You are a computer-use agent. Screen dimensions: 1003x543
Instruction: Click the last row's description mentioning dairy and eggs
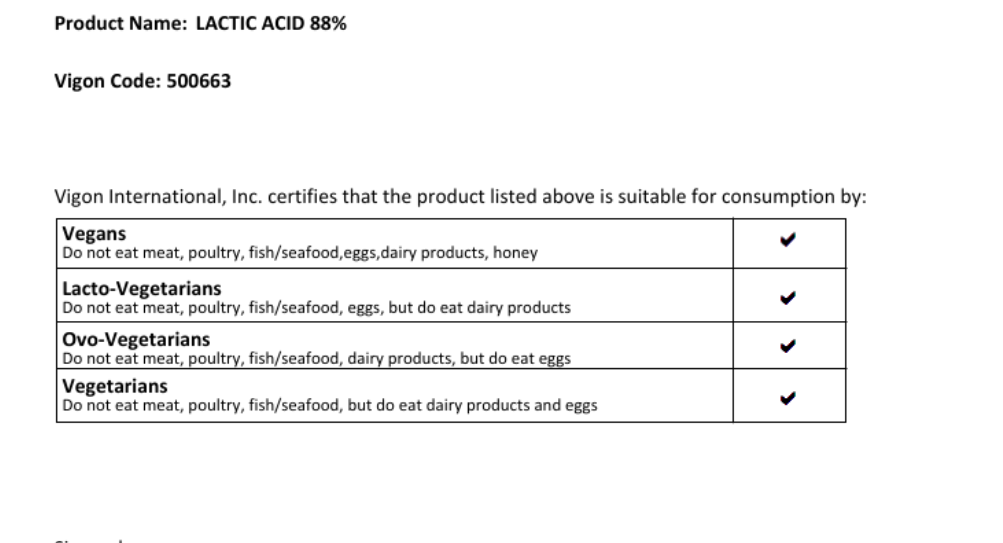330,405
